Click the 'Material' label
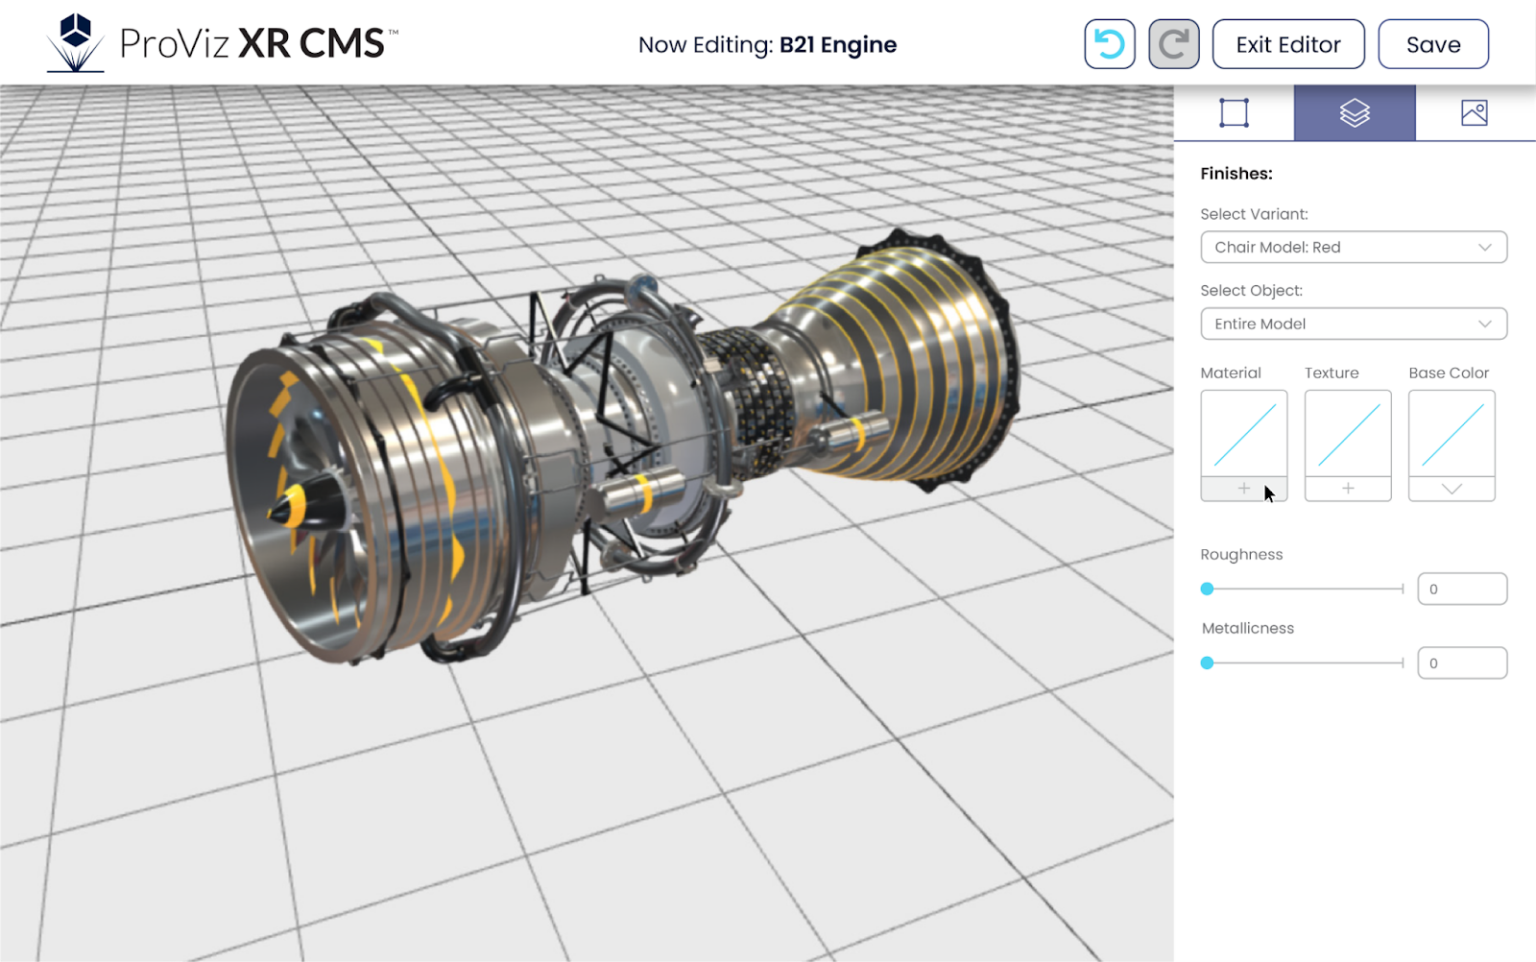 [1231, 373]
